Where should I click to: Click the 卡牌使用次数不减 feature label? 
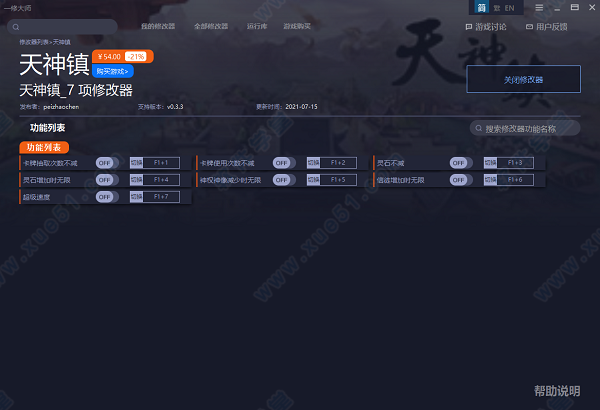click(x=227, y=163)
